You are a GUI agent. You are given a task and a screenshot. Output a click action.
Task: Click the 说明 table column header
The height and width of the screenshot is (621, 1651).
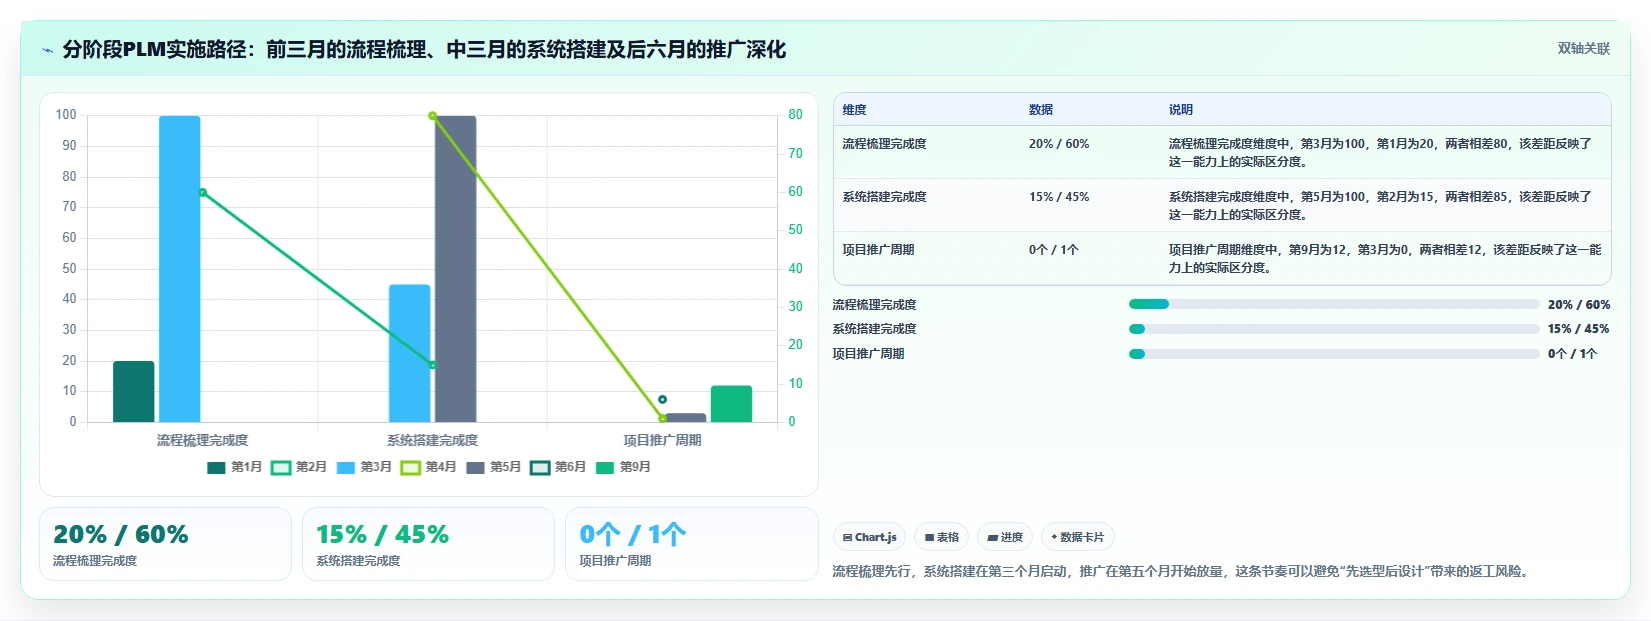(x=1181, y=110)
